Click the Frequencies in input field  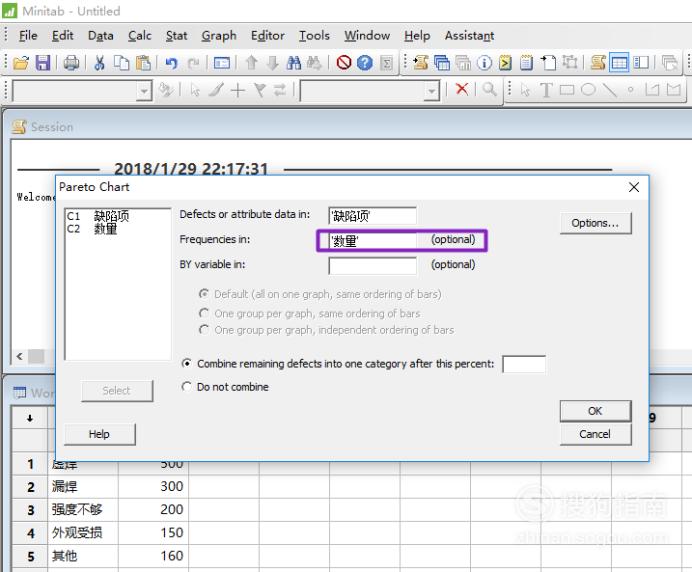pyautogui.click(x=372, y=241)
